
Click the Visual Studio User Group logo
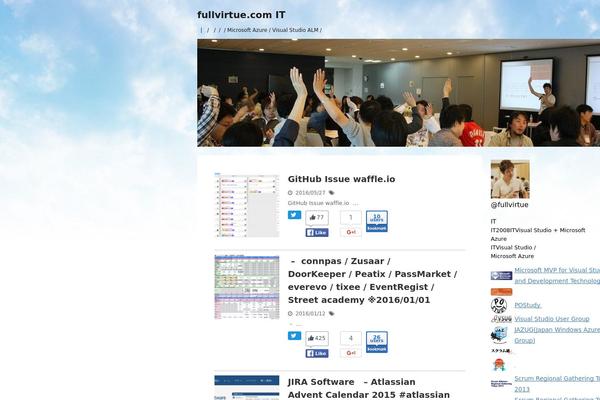[501, 319]
